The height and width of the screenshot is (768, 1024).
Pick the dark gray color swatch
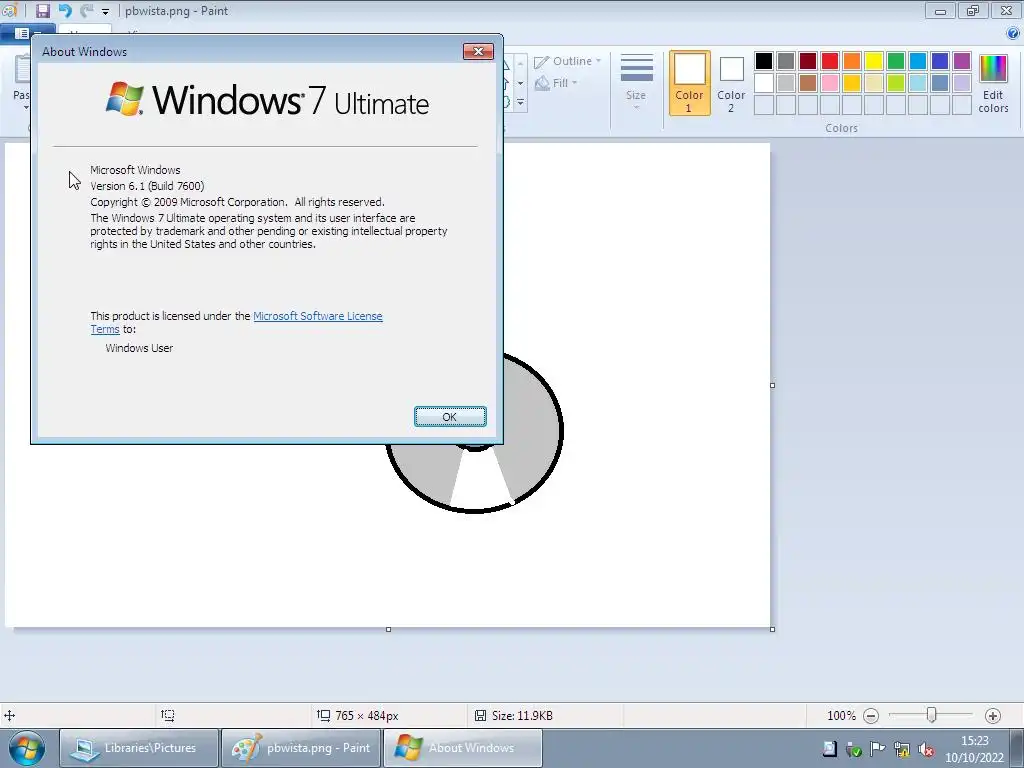[786, 61]
